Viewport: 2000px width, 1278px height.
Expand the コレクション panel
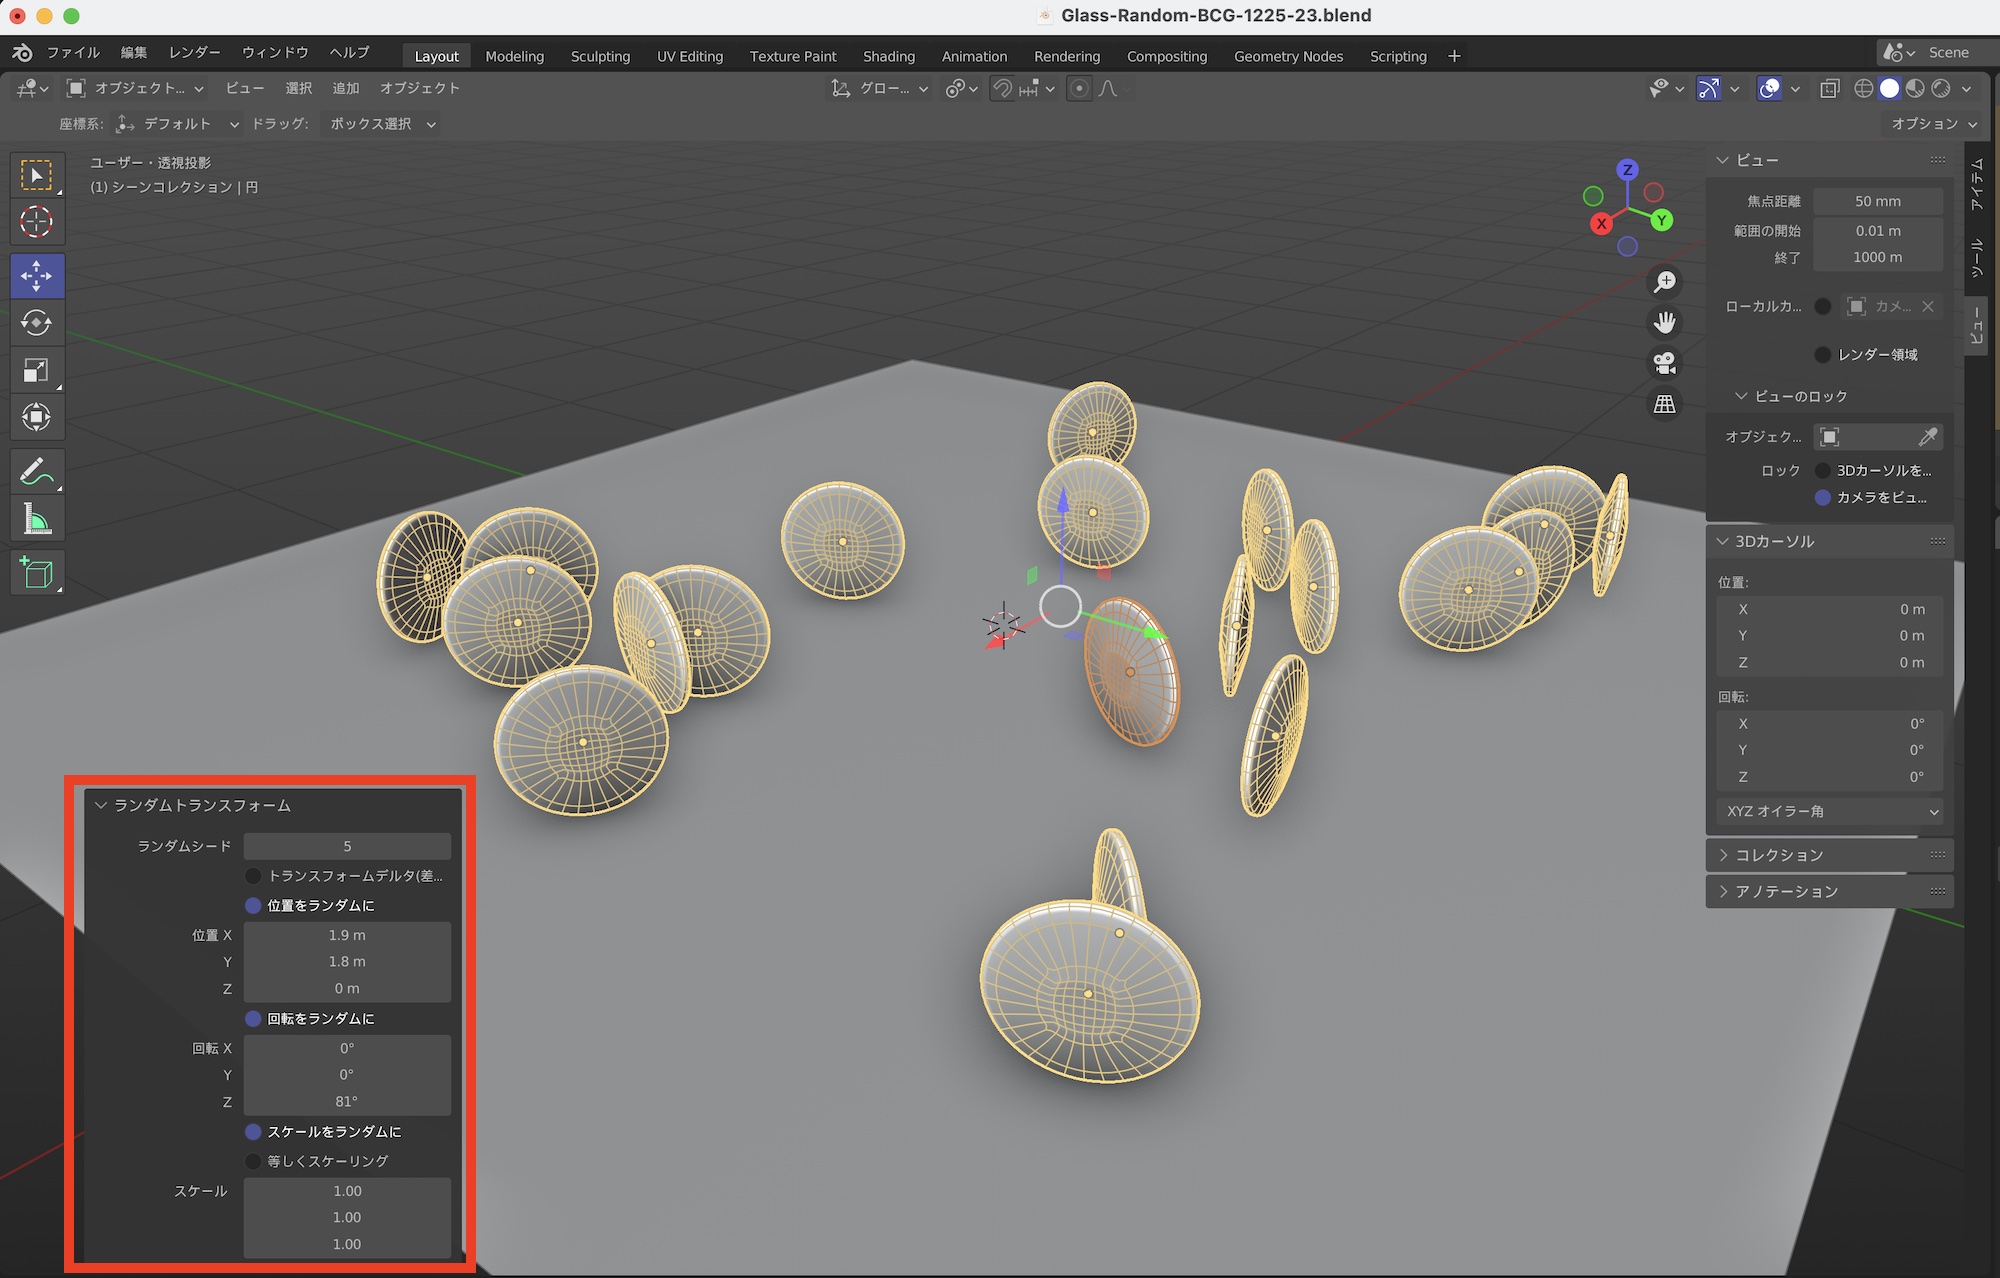(1779, 855)
